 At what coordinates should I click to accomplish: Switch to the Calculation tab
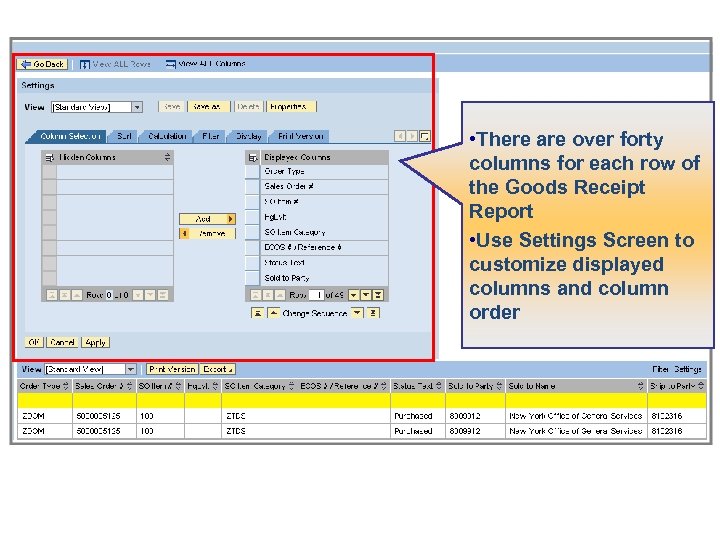tap(167, 136)
